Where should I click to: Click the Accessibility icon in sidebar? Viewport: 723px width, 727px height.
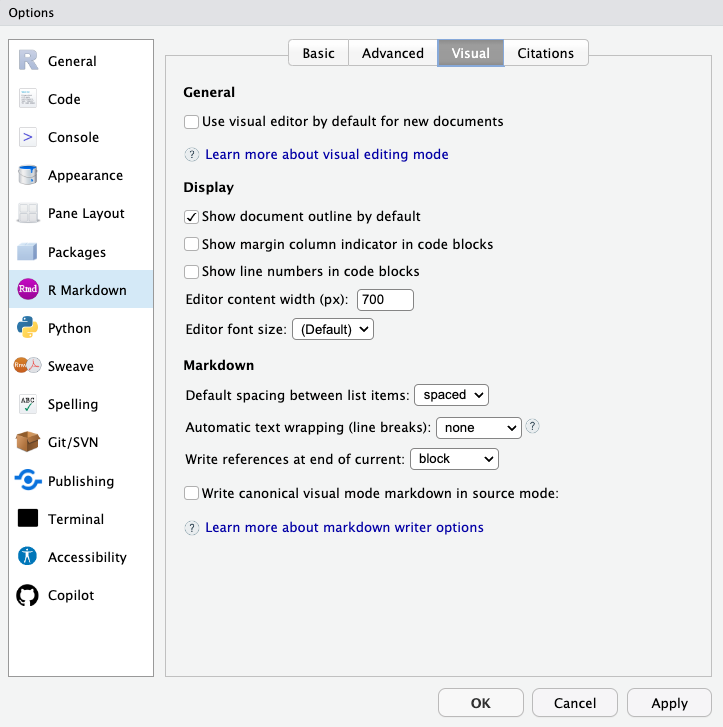pos(28,557)
